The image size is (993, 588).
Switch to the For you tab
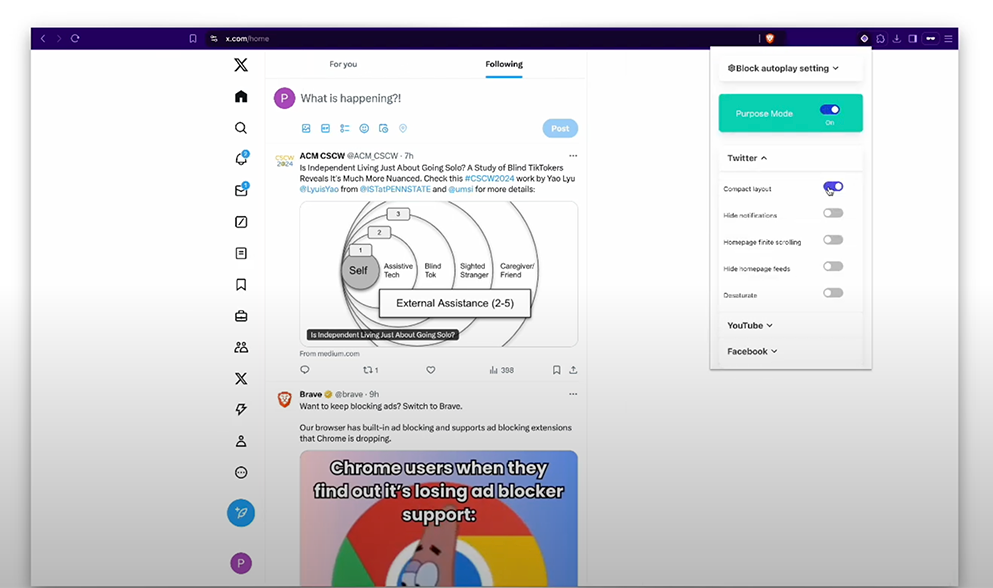343,64
